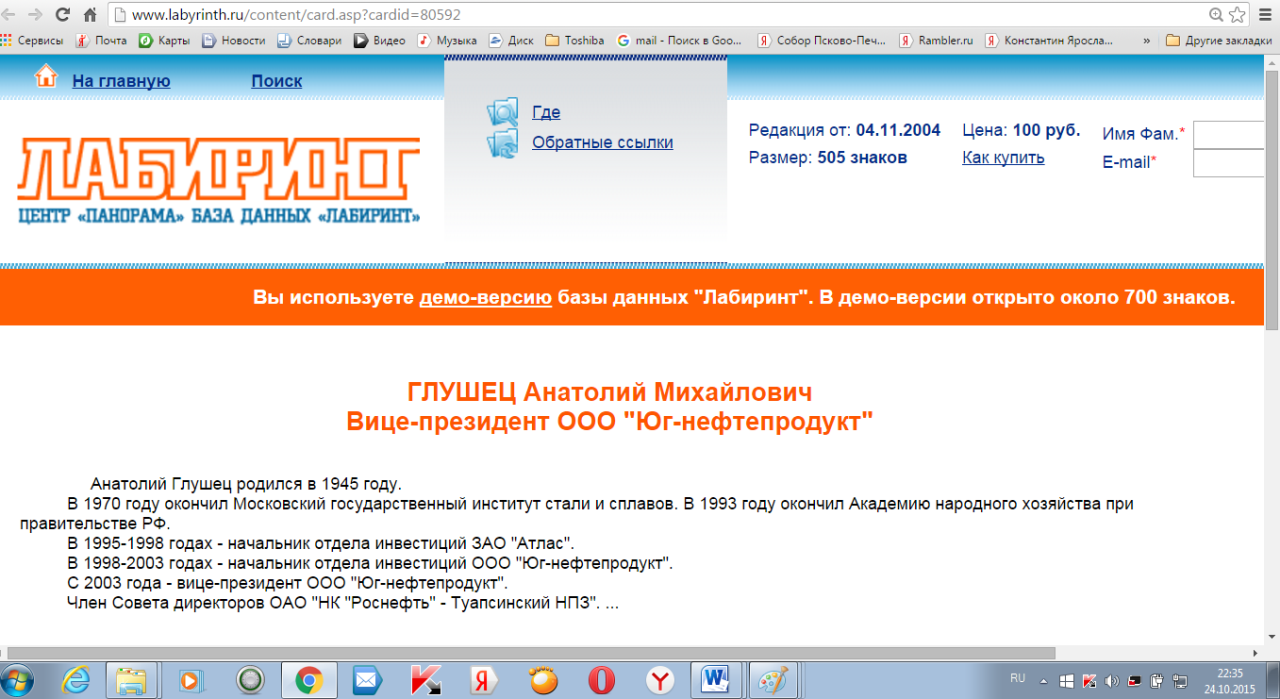Open the Константин Яросла... bookmark
The image size is (1280, 699).
point(1049,41)
